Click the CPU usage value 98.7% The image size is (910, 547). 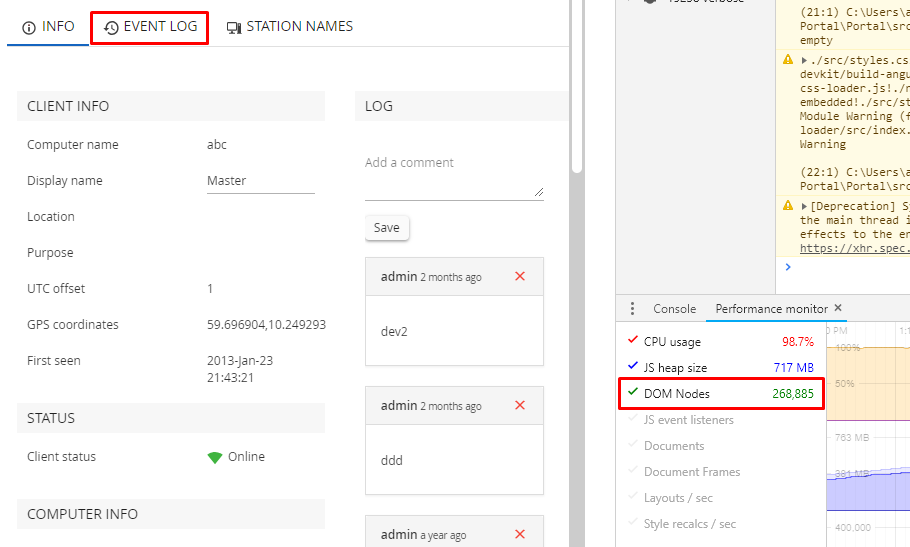pyautogui.click(x=798, y=342)
